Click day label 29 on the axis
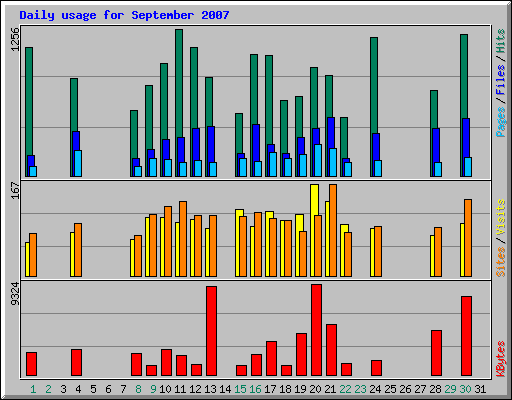512x400 pixels. tap(450, 389)
